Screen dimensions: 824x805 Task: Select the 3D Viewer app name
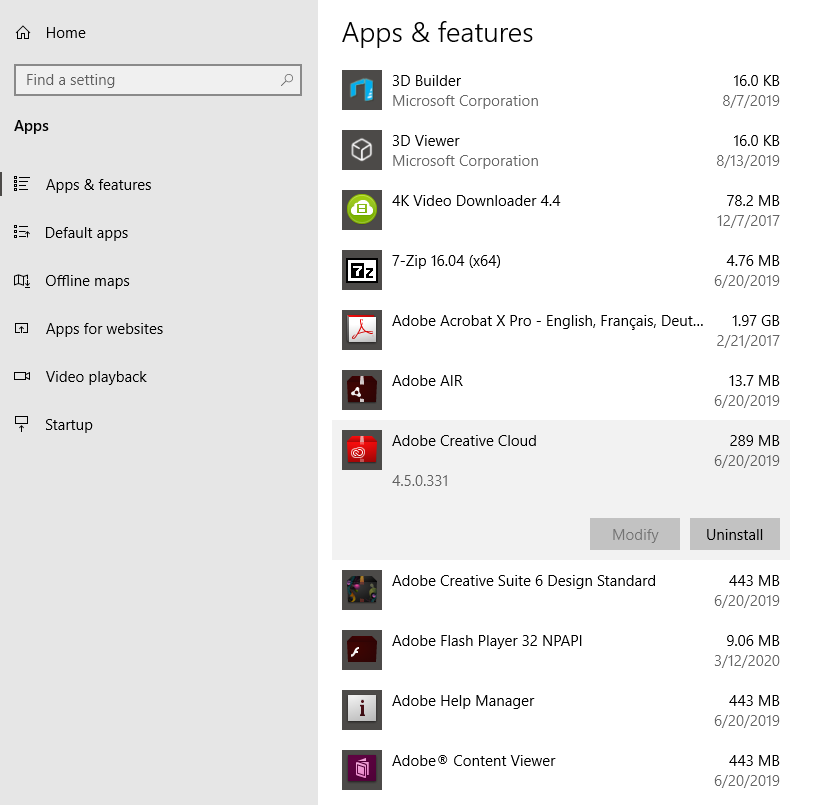click(x=426, y=141)
